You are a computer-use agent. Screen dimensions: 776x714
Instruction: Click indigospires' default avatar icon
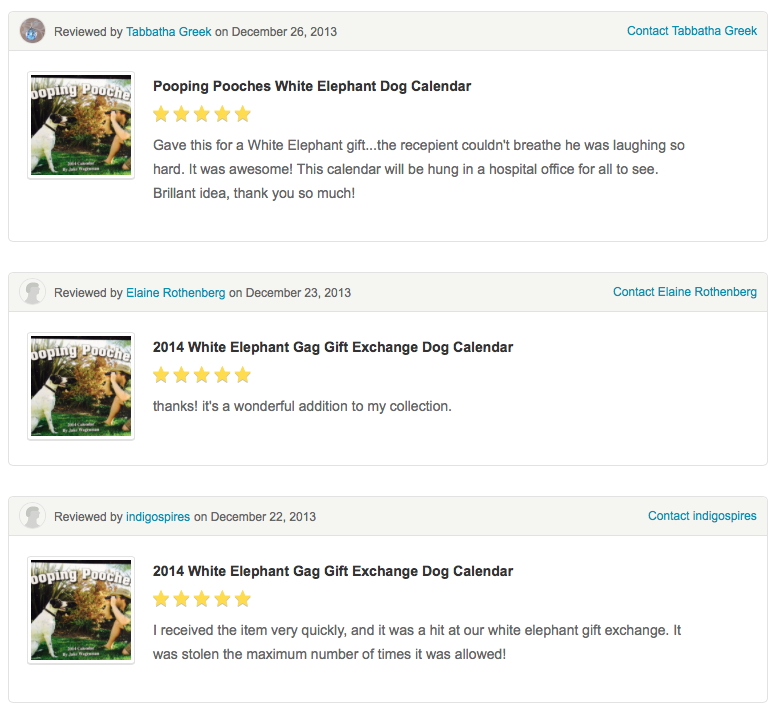(x=32, y=516)
